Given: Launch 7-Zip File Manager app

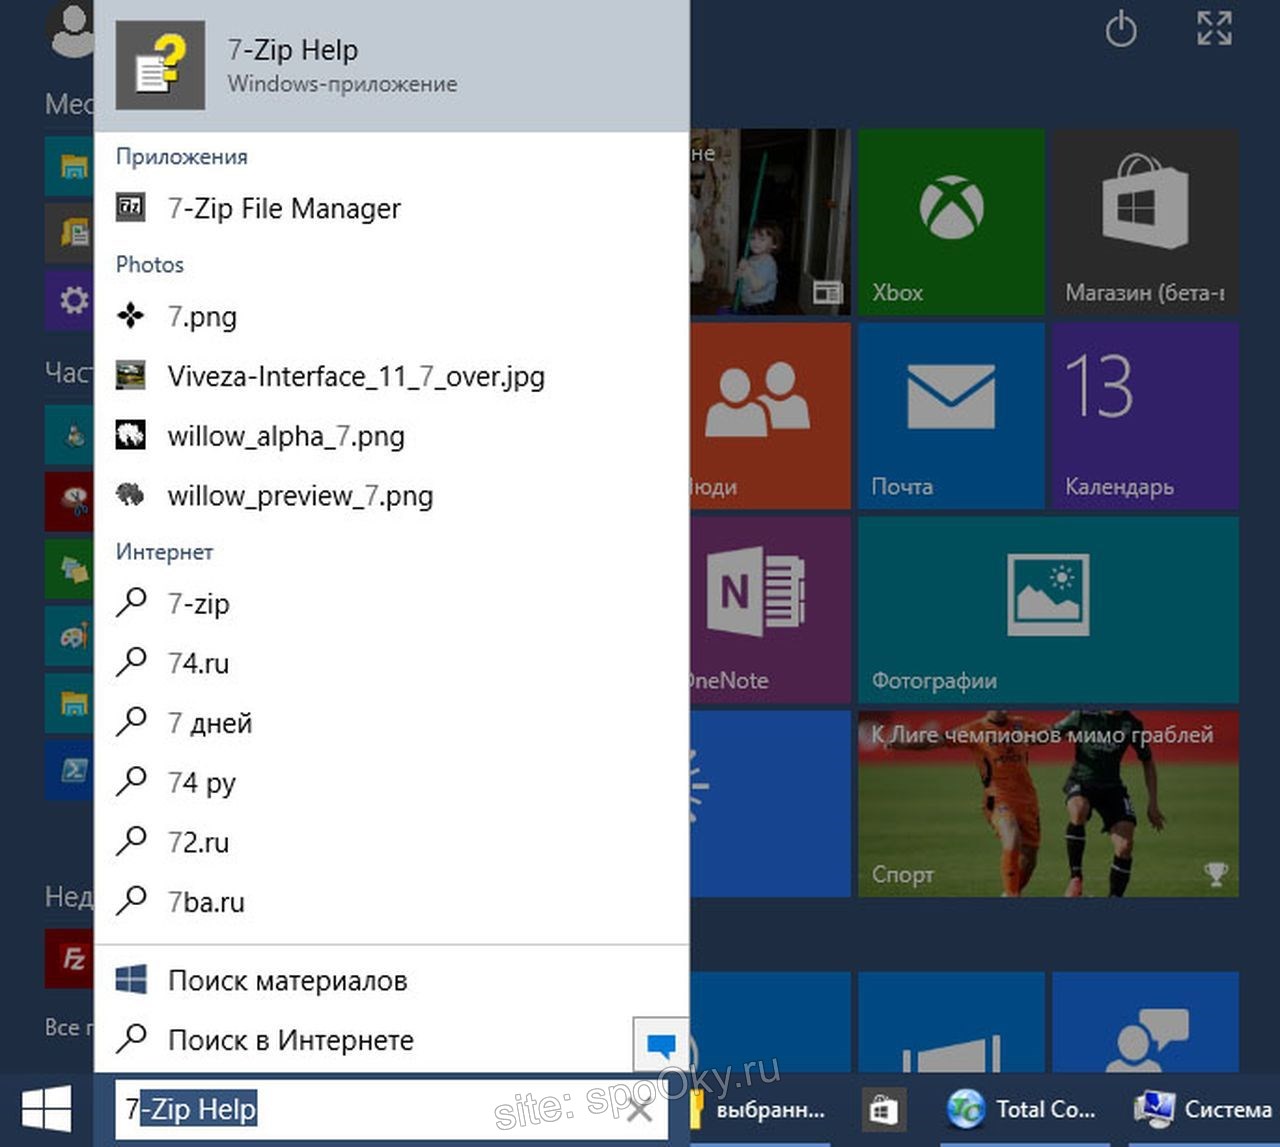Looking at the screenshot, I should click(392, 208).
